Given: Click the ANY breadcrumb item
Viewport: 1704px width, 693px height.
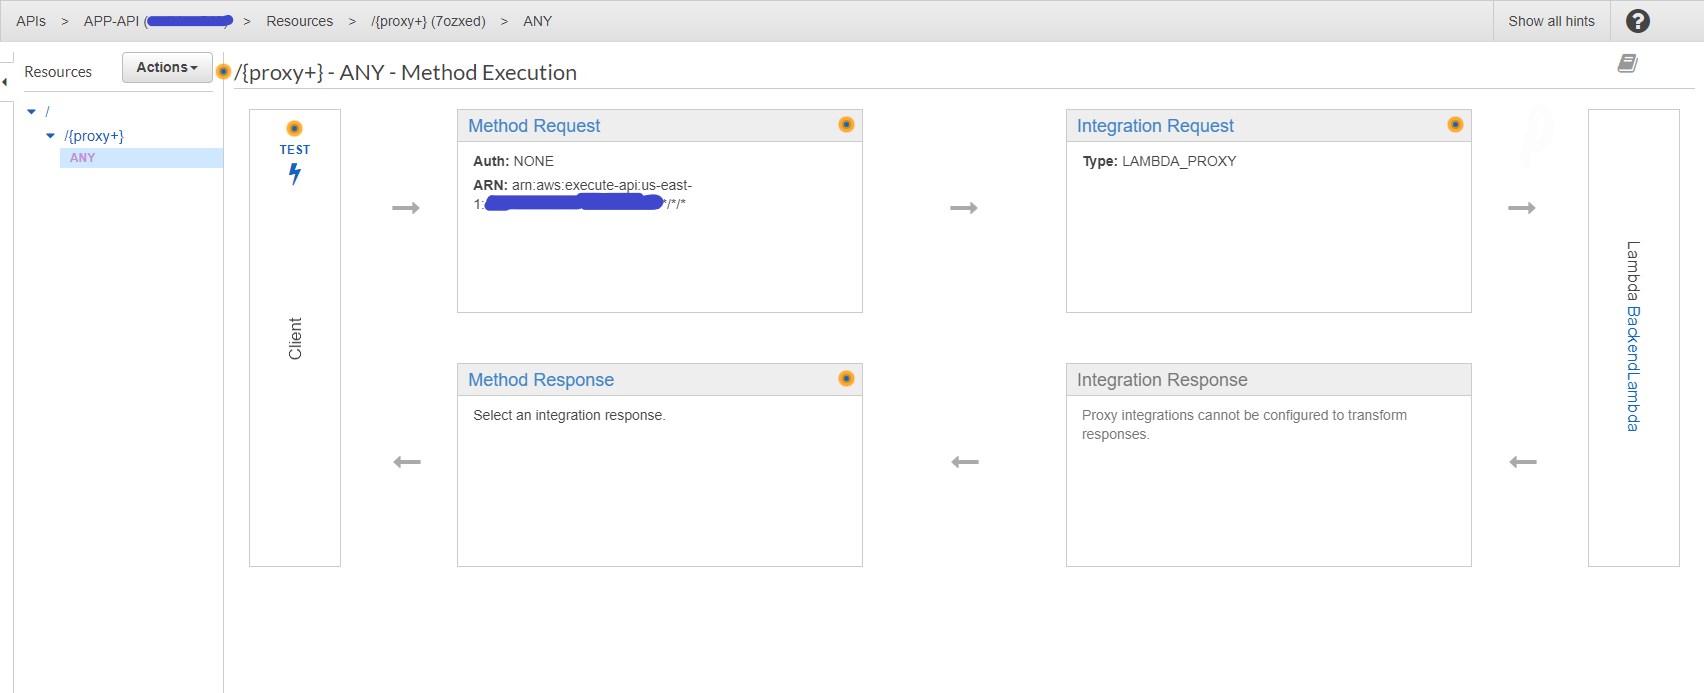Looking at the screenshot, I should pos(537,21).
